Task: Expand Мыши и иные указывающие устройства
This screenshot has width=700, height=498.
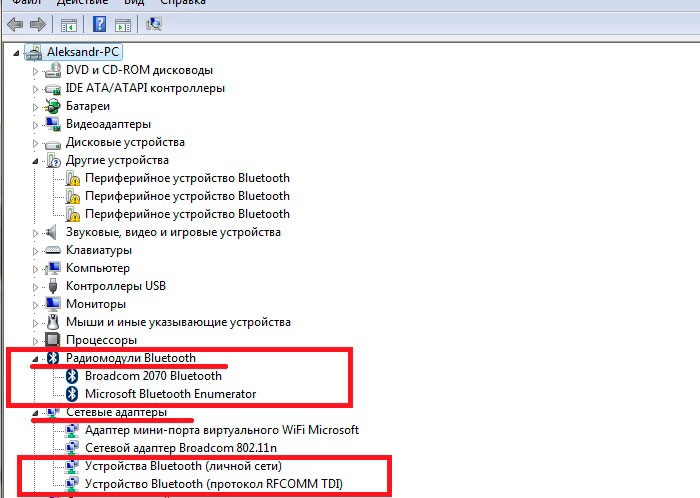Action: coord(35,323)
